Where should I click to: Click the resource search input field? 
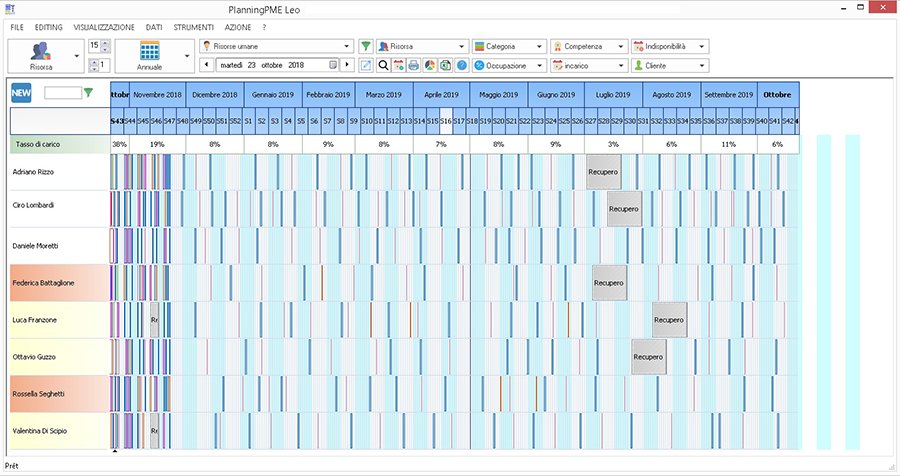pos(62,93)
